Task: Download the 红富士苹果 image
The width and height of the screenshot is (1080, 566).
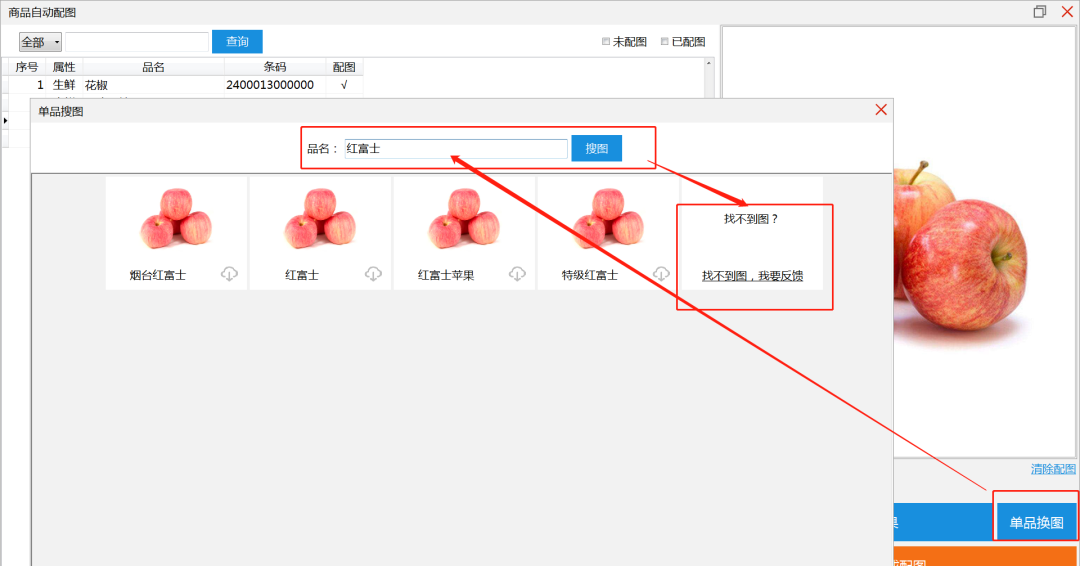Action: pyautogui.click(x=517, y=274)
